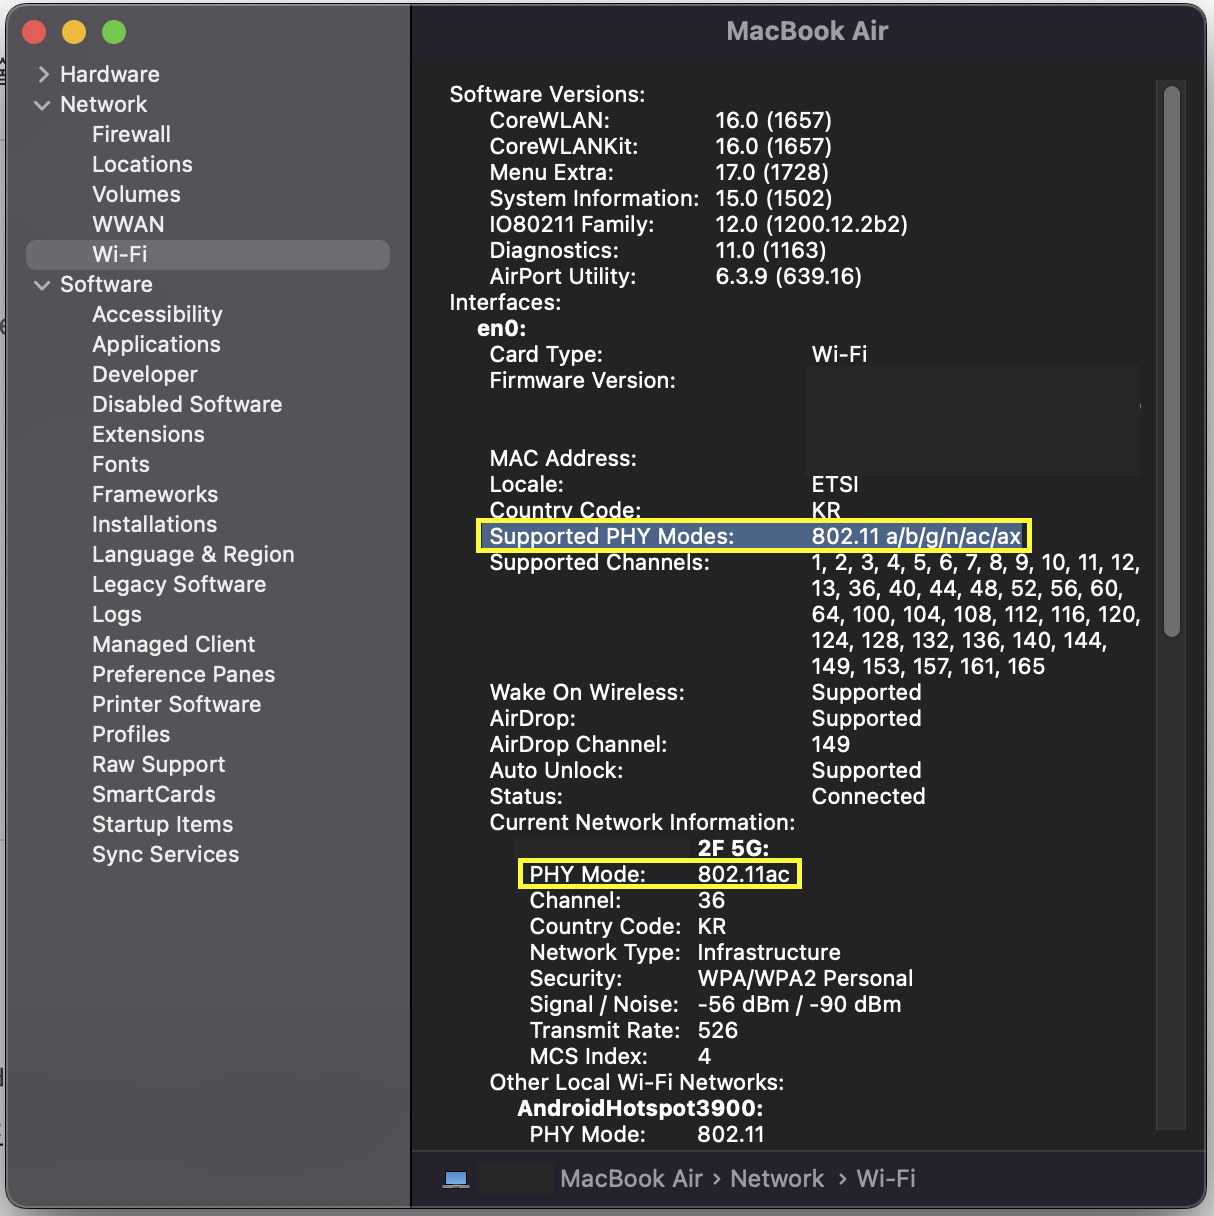Click the Network category label

click(x=103, y=104)
